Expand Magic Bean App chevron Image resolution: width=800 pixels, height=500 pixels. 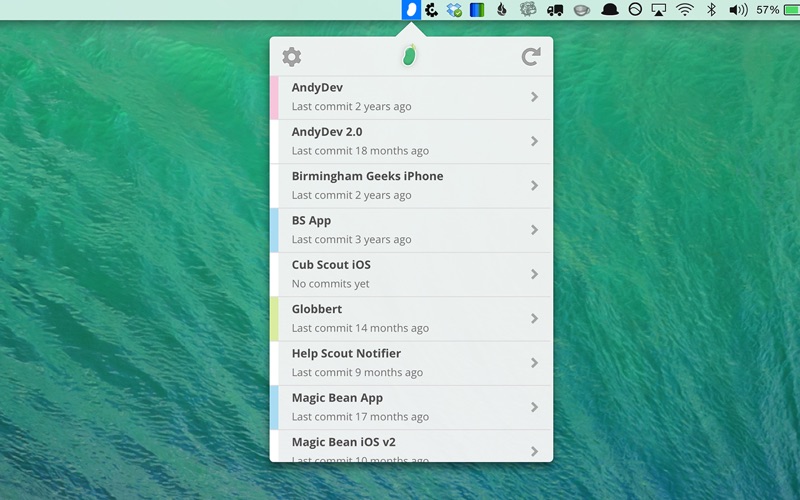click(534, 407)
